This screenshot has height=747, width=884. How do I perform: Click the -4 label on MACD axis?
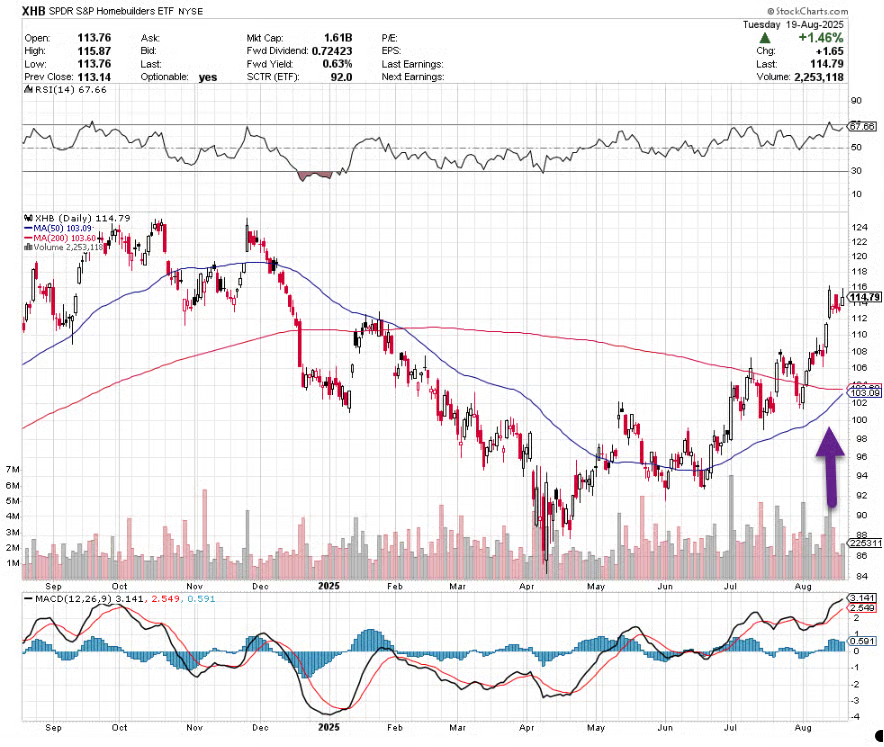pos(855,717)
